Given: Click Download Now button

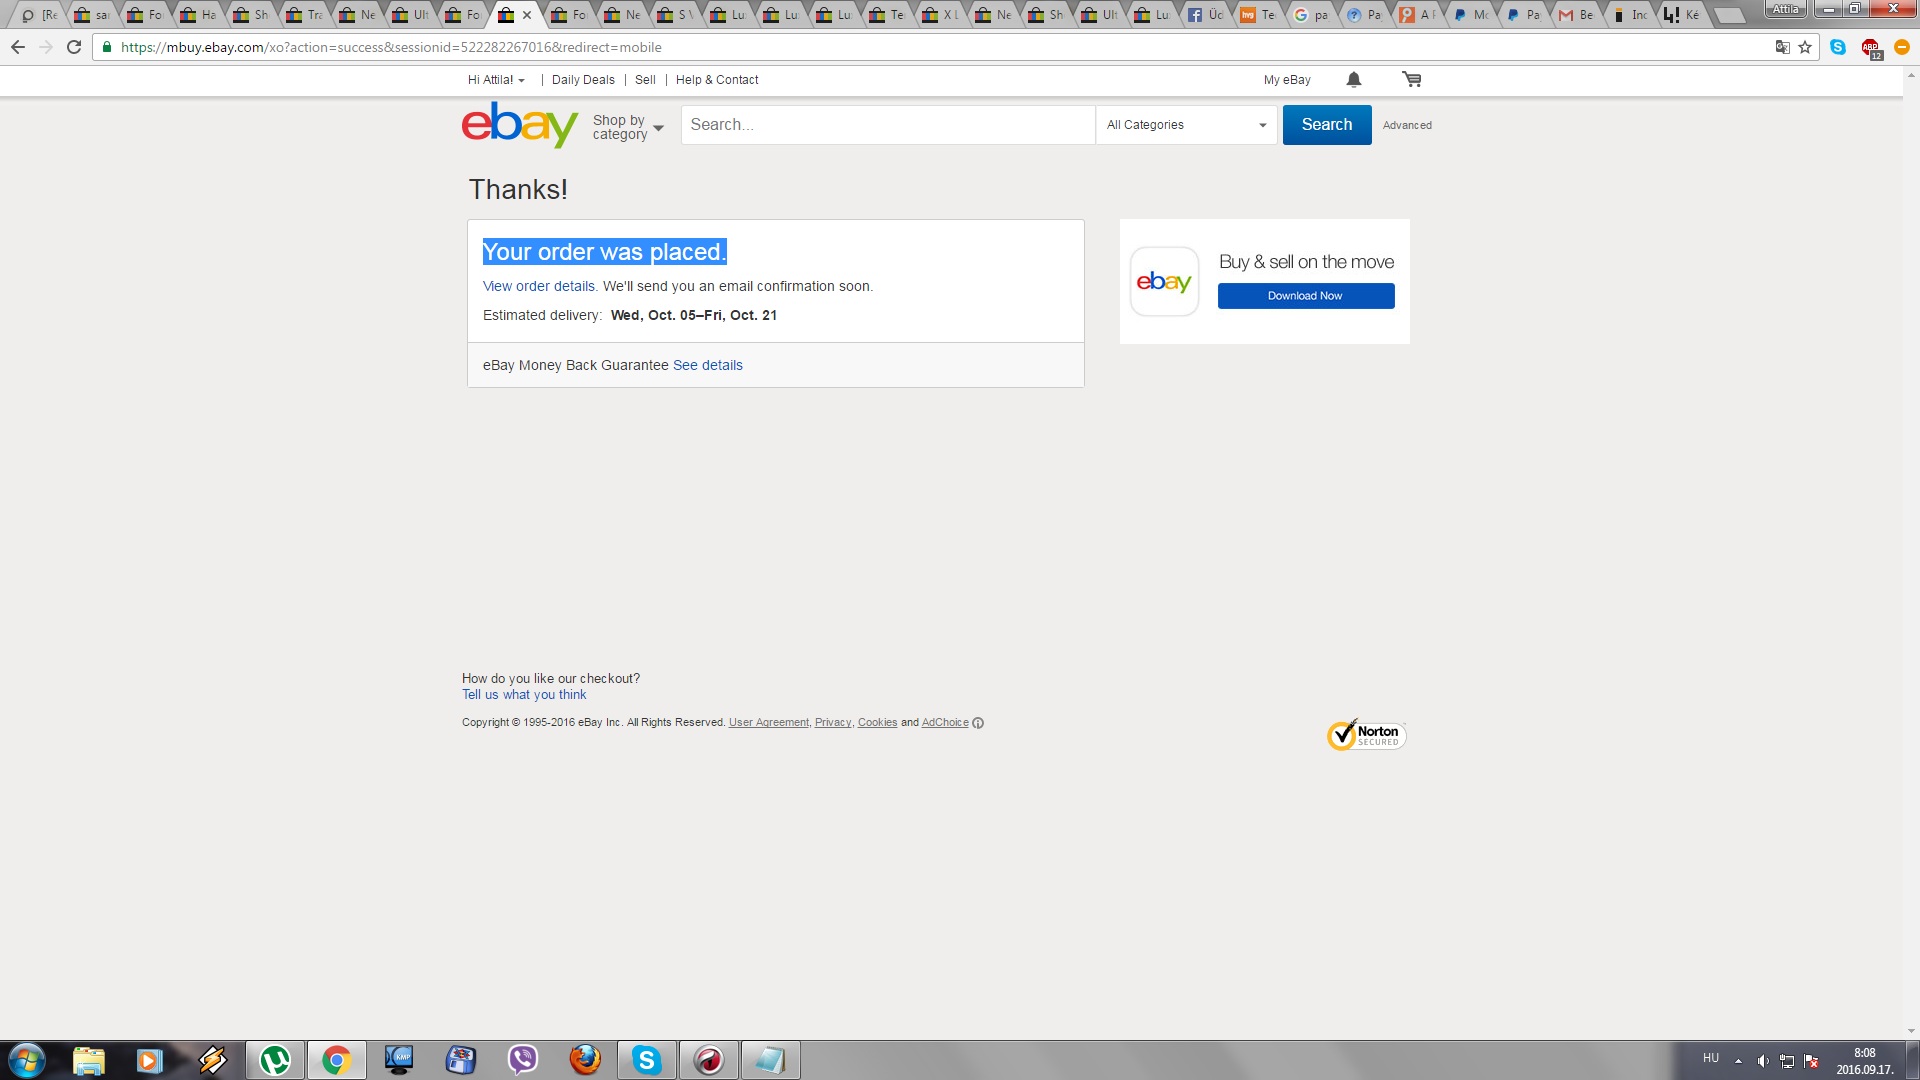Looking at the screenshot, I should point(1306,296).
